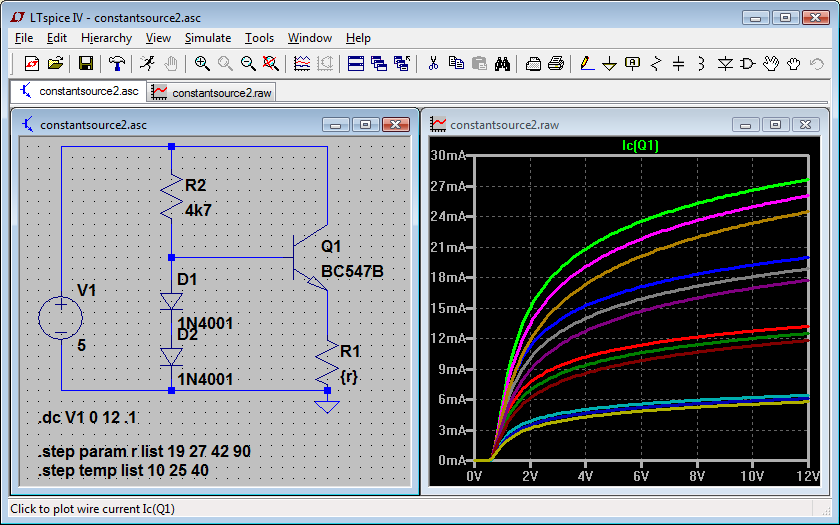Click the '.dc V1 0 12 .1' directive
Image resolution: width=840 pixels, height=525 pixels.
[x=87, y=417]
